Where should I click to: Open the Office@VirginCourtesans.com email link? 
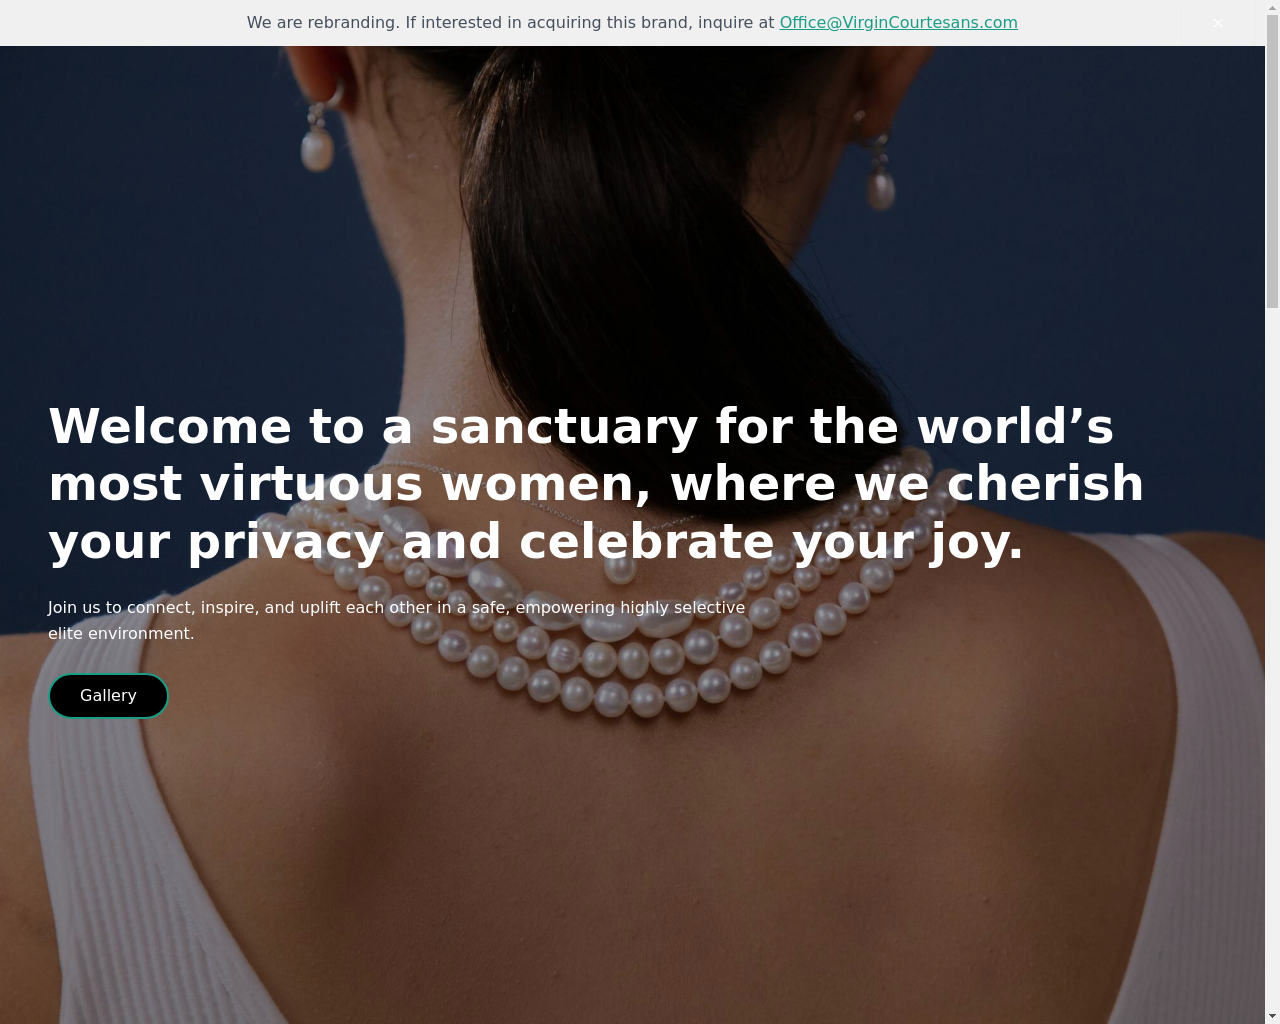tap(898, 22)
